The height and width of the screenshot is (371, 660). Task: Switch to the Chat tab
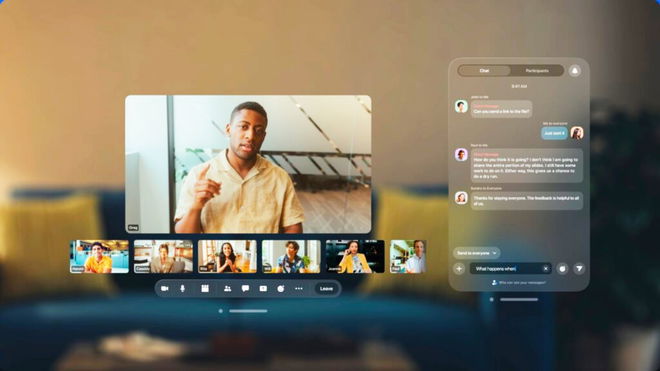pyautogui.click(x=484, y=71)
